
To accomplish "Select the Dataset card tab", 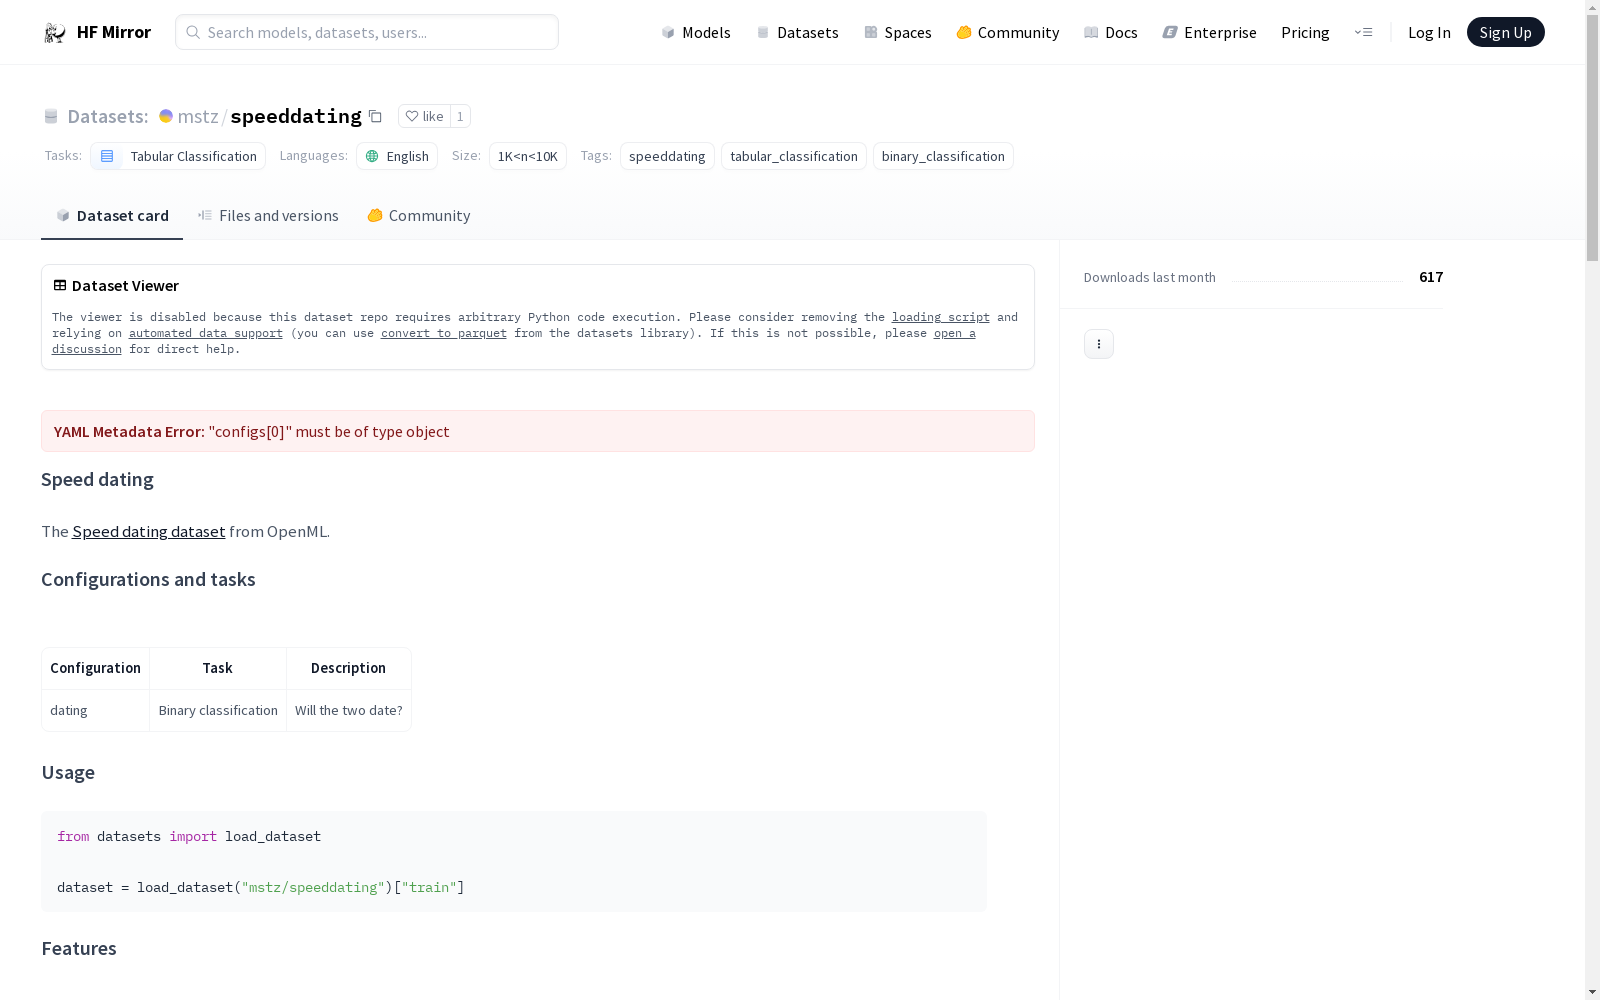I will click(x=112, y=216).
